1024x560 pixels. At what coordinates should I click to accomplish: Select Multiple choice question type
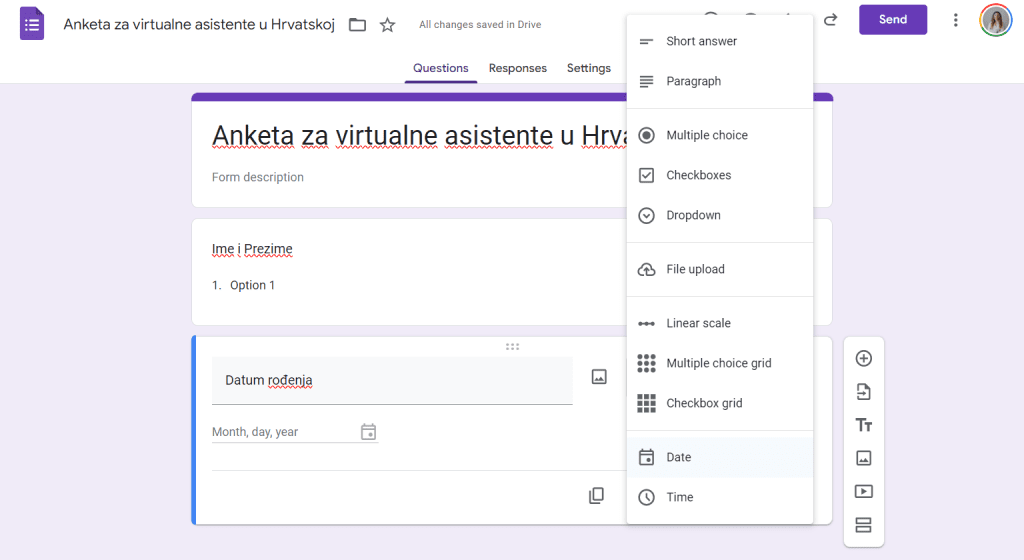[x=706, y=135]
